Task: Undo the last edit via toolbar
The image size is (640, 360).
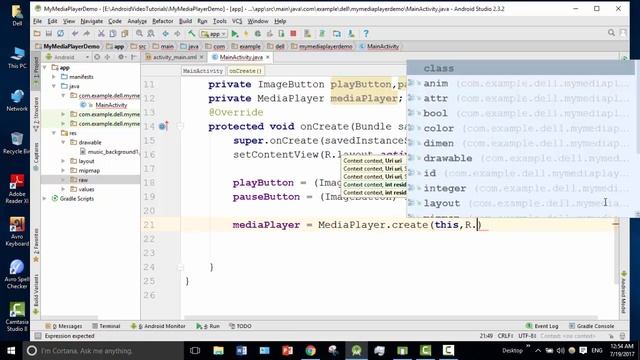Action: click(75, 34)
